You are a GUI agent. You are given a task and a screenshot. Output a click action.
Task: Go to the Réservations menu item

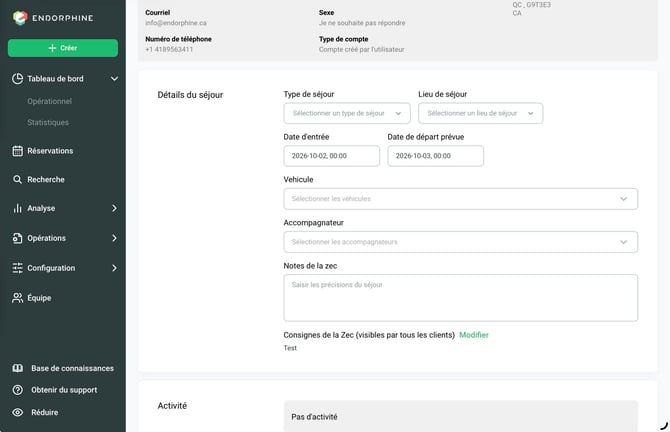coord(50,151)
